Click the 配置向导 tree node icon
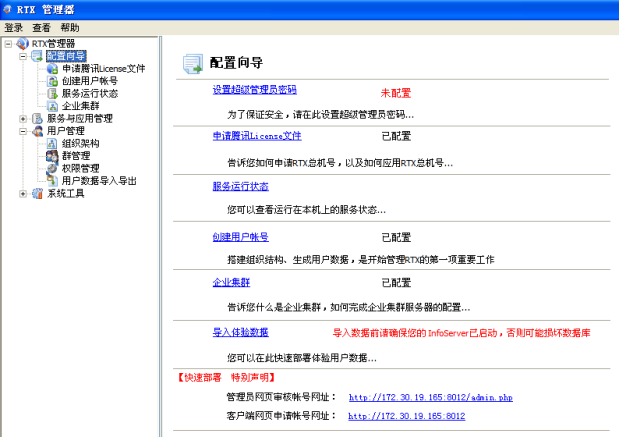This screenshot has height=437, width=620. coord(37,56)
